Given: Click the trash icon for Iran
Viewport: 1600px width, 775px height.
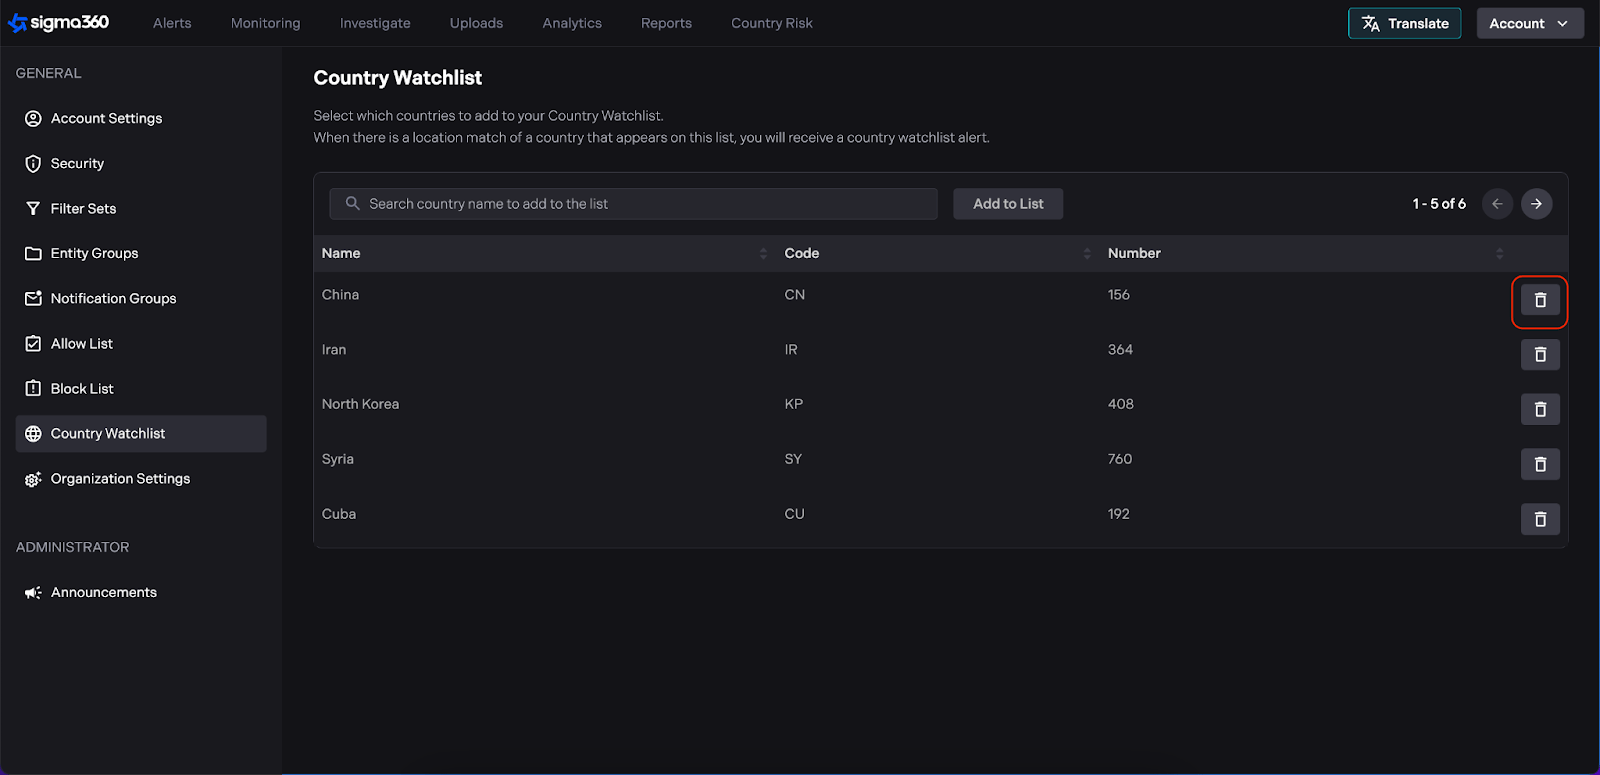Looking at the screenshot, I should click(1540, 355).
